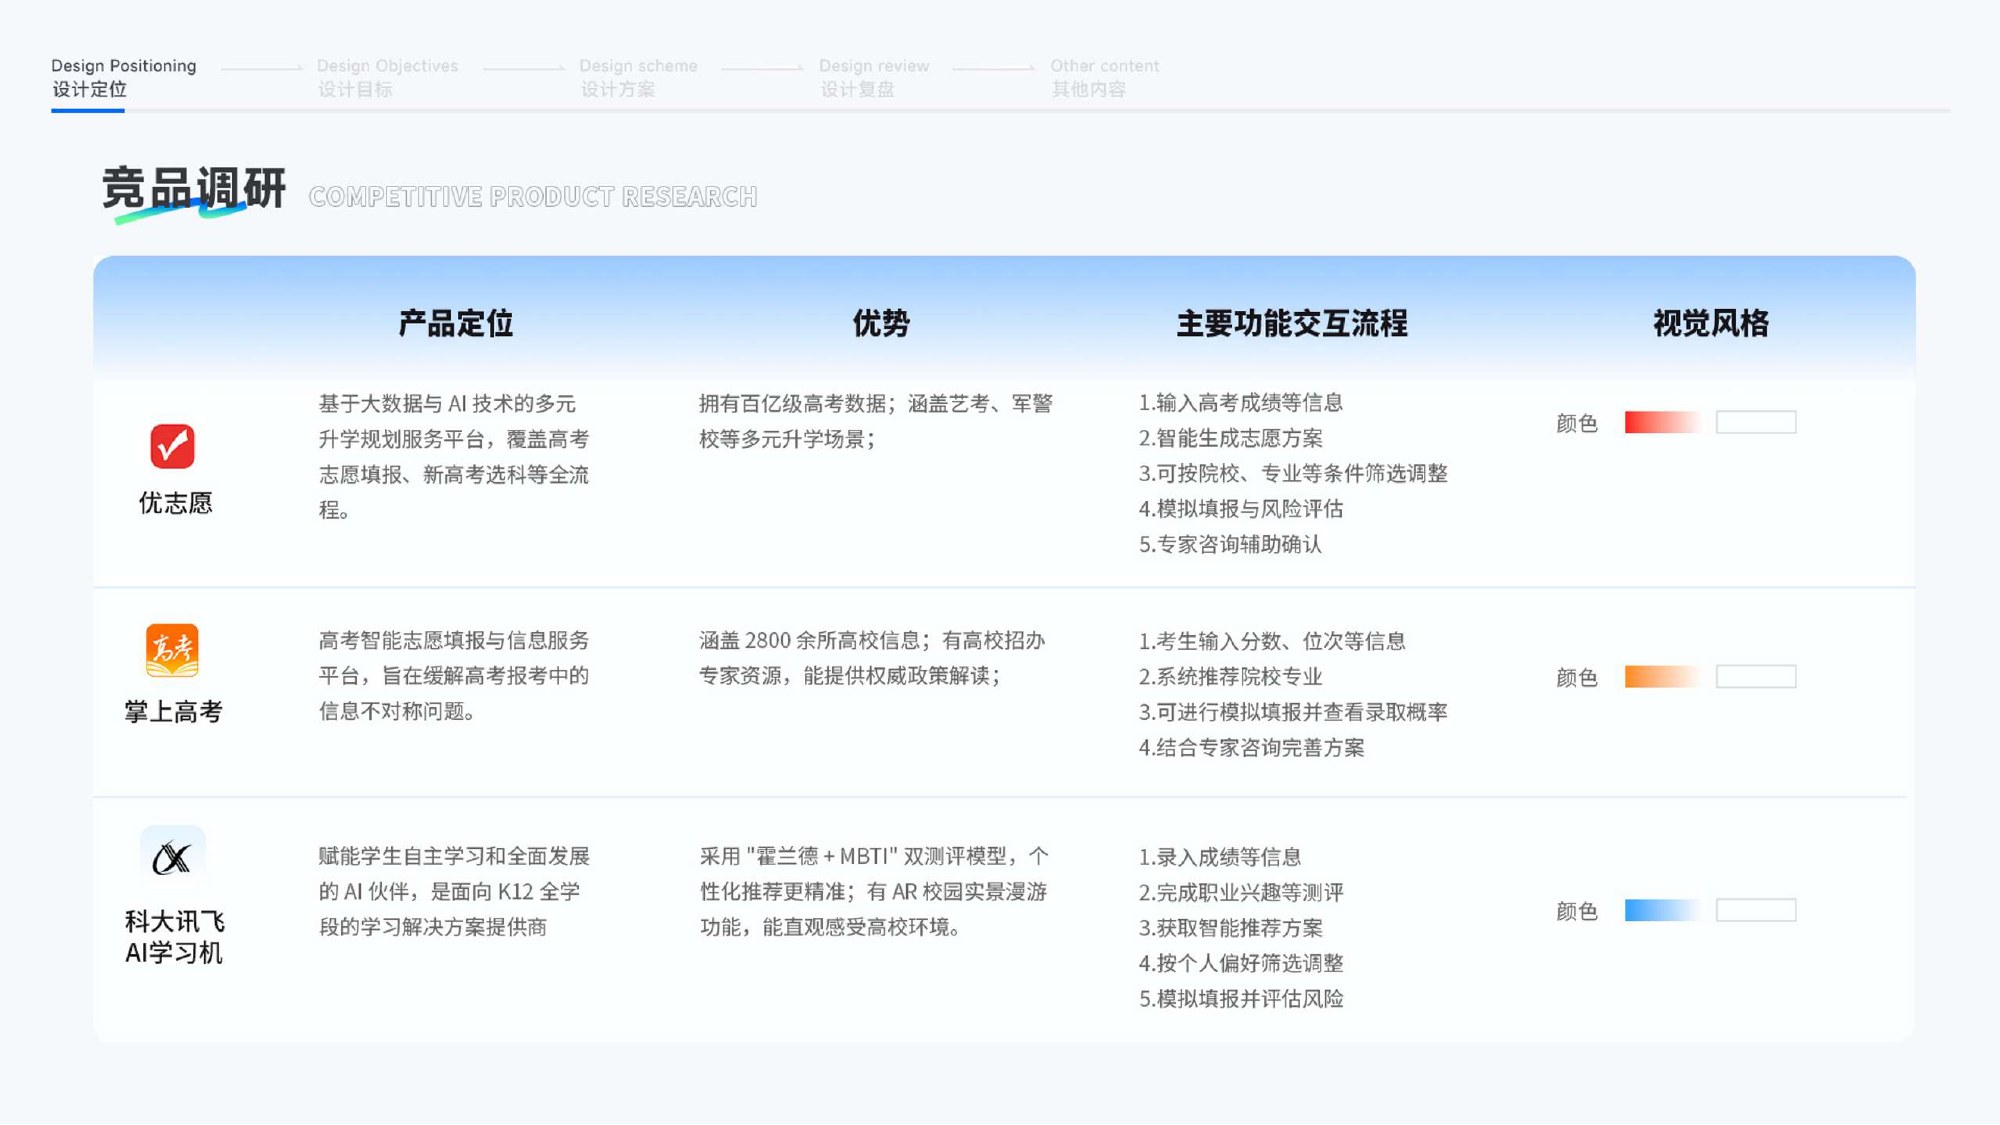Click the white swatch in 科大讯飞 row
Screen dimensions: 2000x1125
1756,910
